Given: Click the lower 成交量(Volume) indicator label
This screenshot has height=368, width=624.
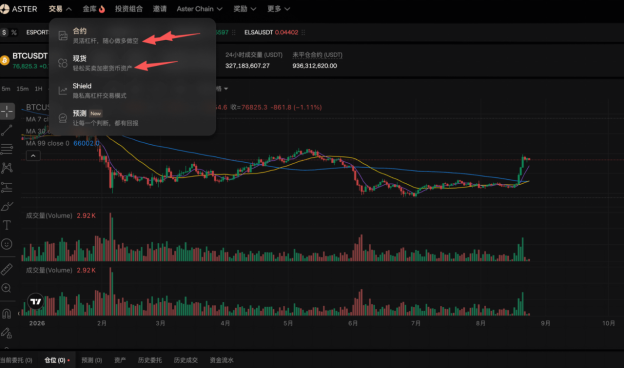Looking at the screenshot, I should coord(49,271).
